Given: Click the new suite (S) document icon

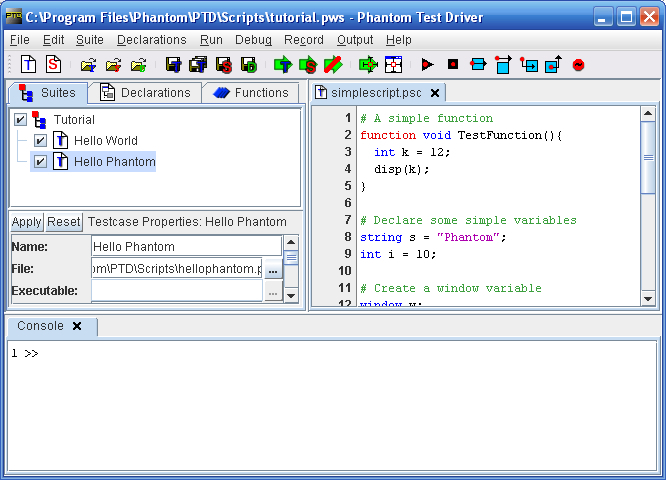Looking at the screenshot, I should pyautogui.click(x=54, y=65).
